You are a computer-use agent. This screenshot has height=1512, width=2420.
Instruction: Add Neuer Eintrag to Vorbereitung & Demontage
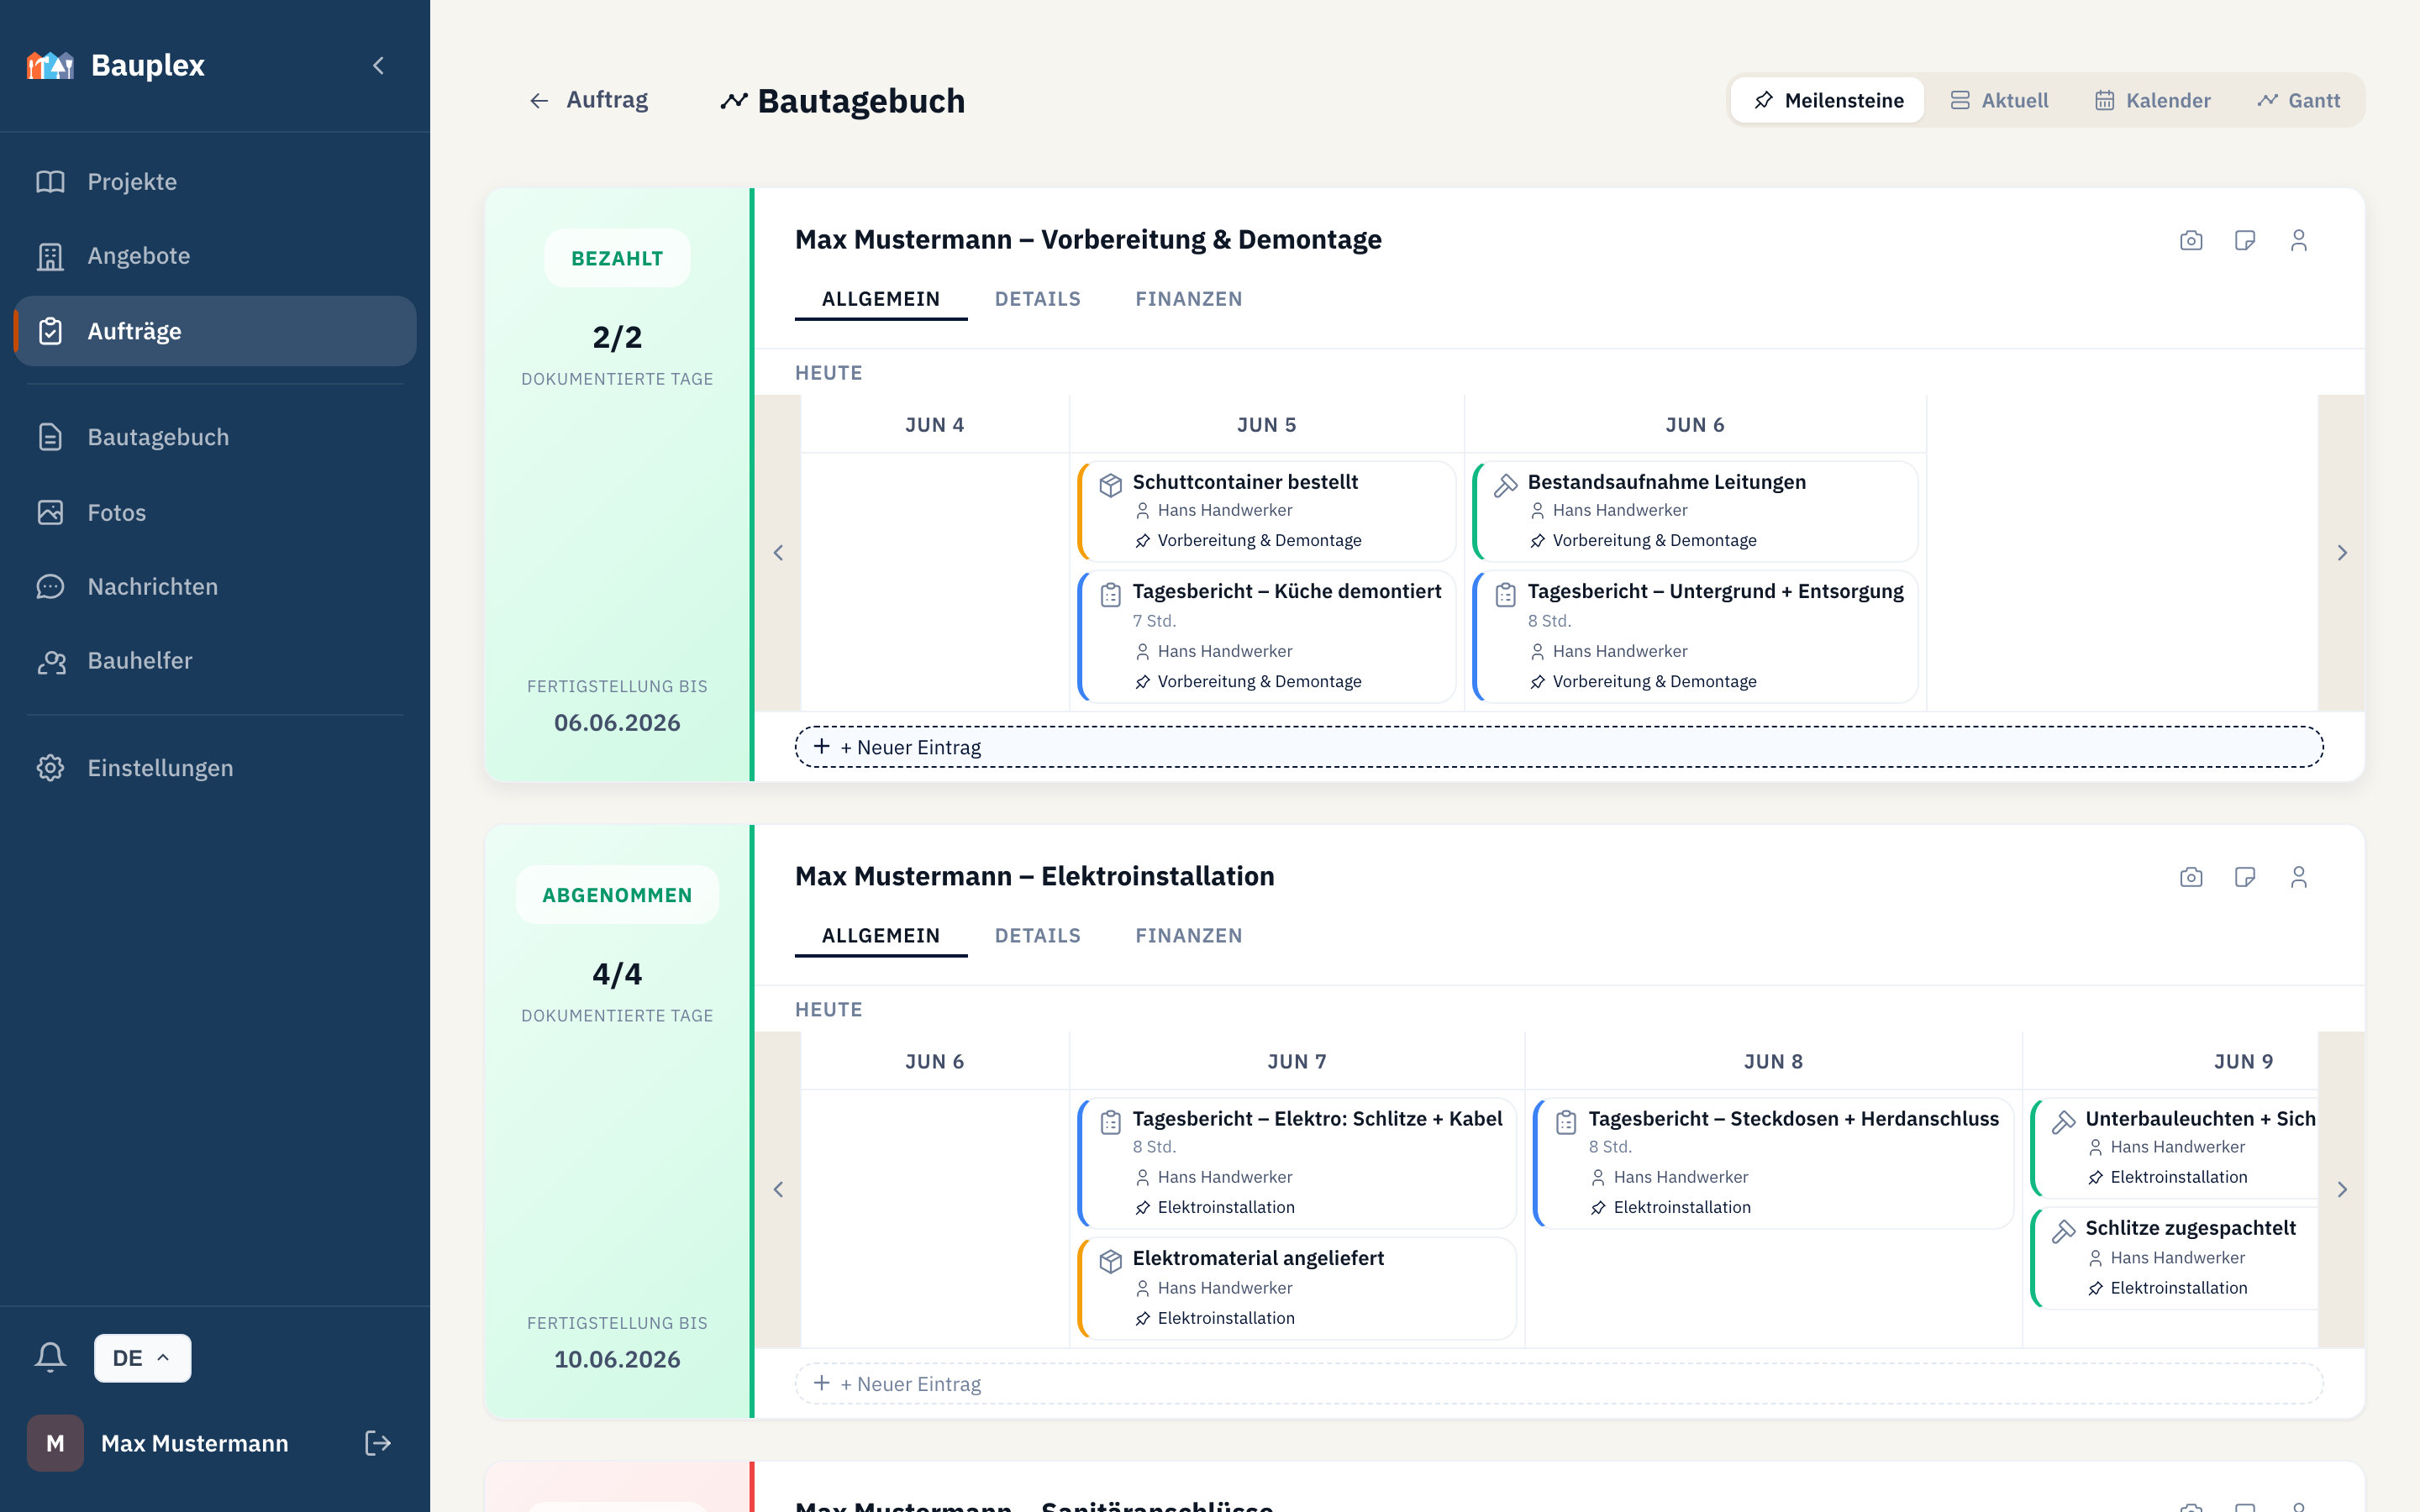[1559, 747]
